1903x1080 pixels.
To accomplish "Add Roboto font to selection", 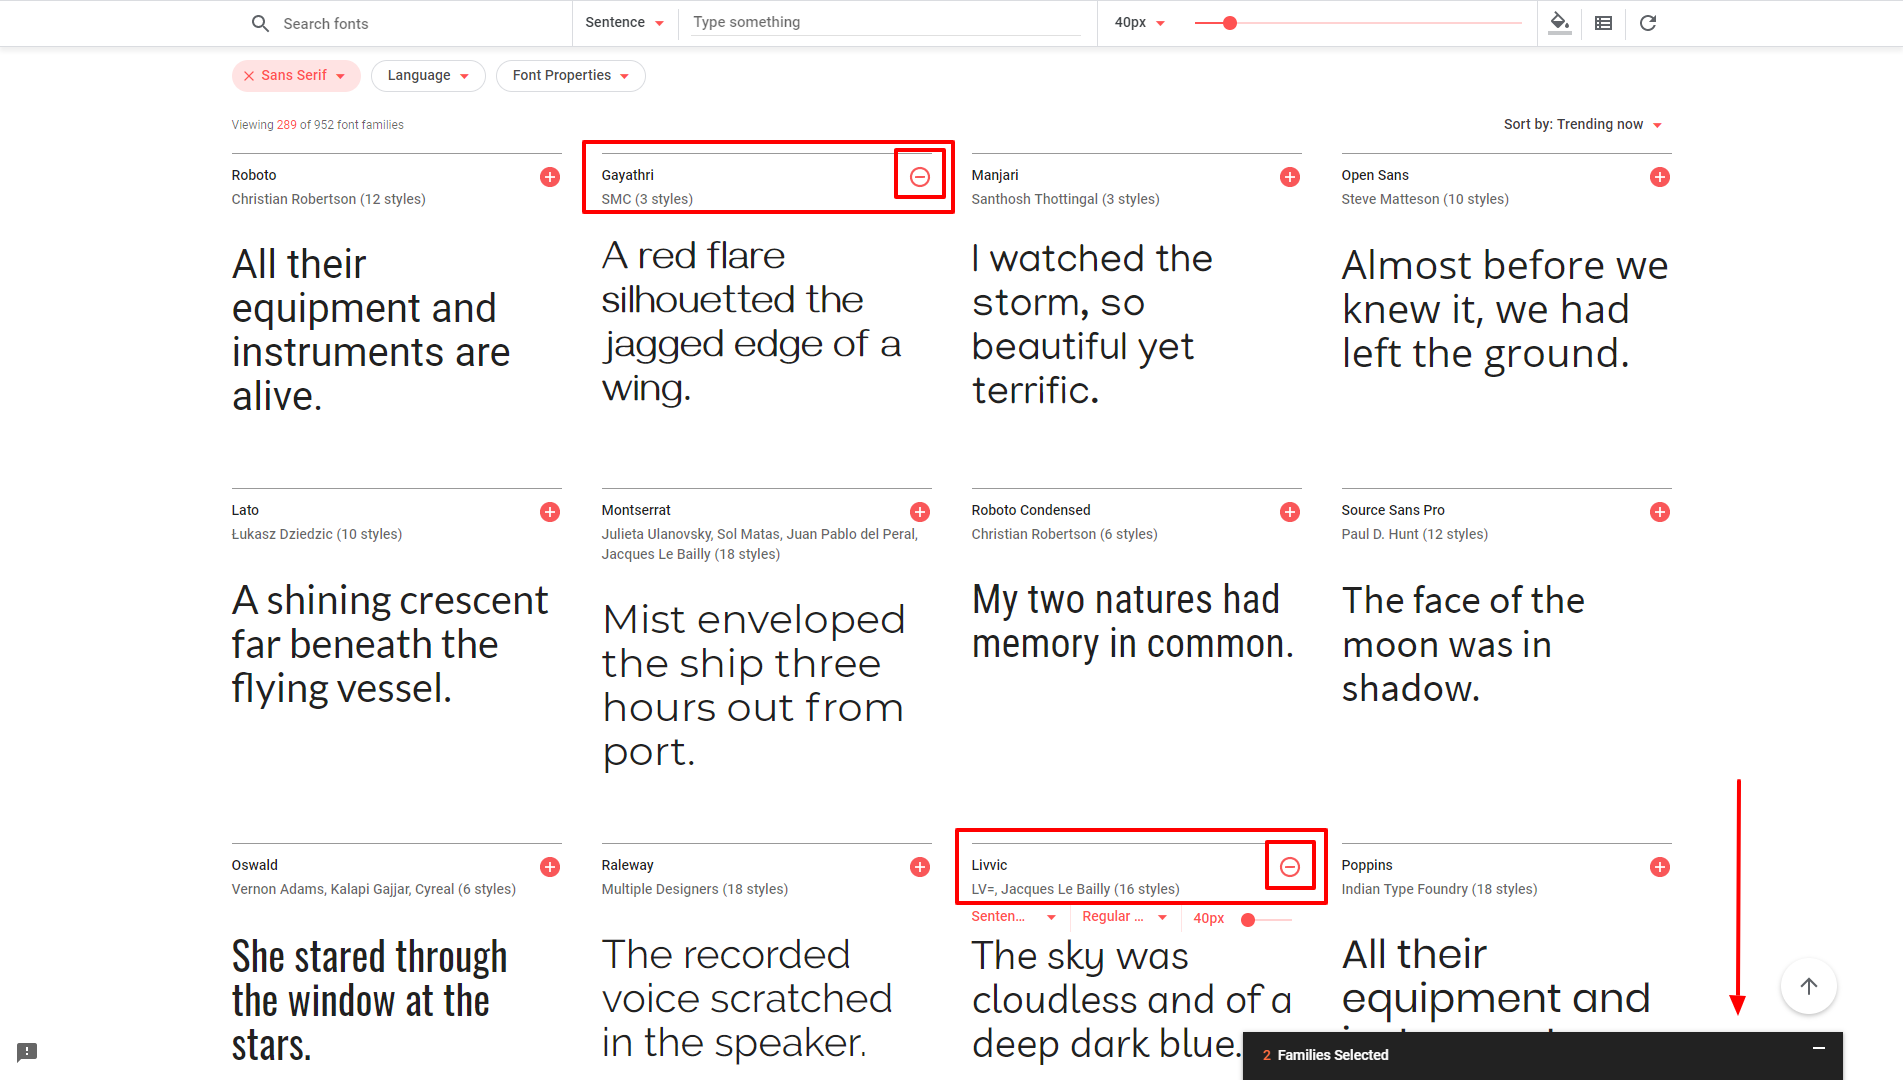I will pos(550,177).
